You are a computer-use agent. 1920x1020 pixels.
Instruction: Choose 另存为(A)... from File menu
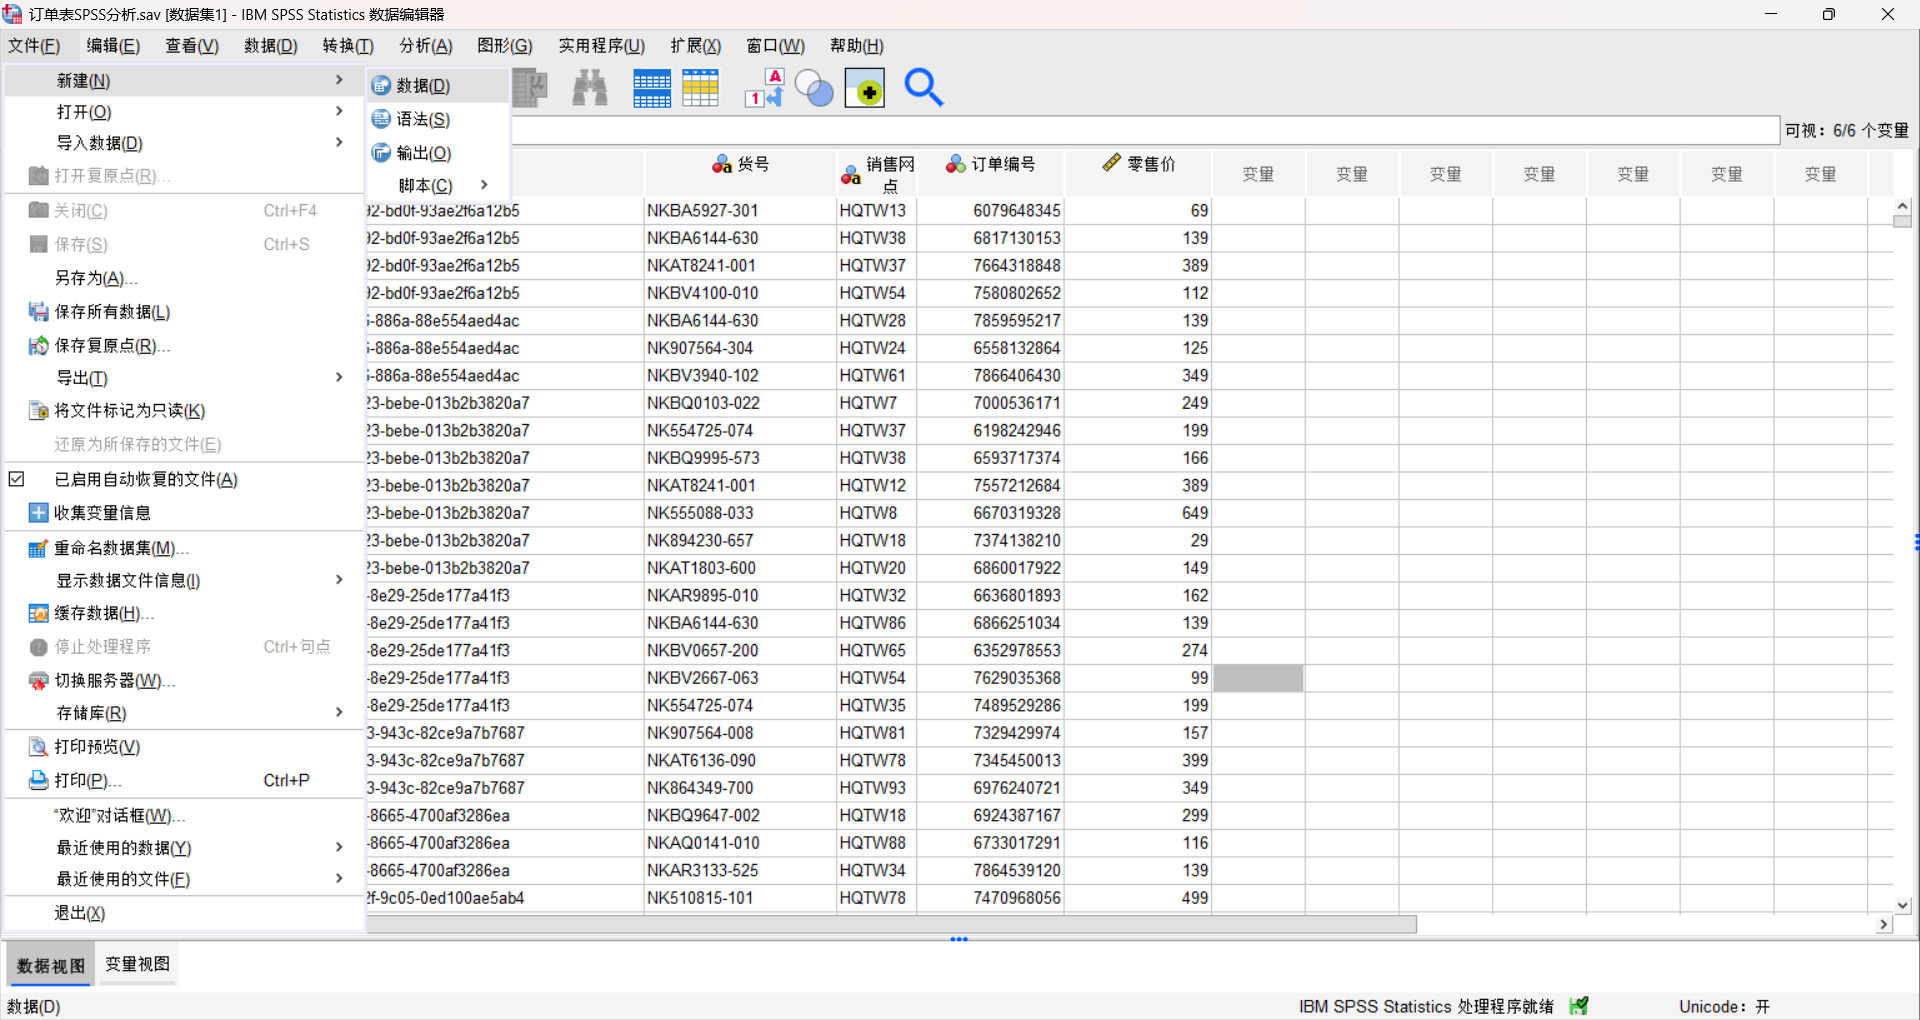click(184, 278)
